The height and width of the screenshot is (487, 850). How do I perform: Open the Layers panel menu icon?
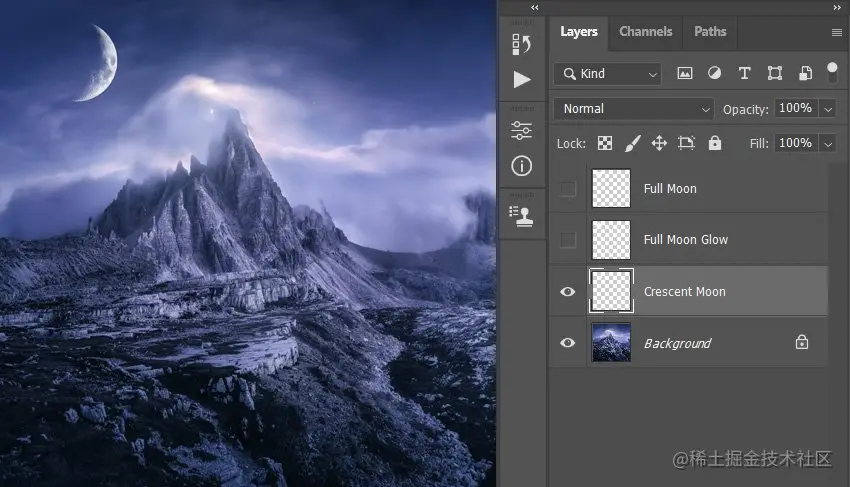pyautogui.click(x=836, y=33)
